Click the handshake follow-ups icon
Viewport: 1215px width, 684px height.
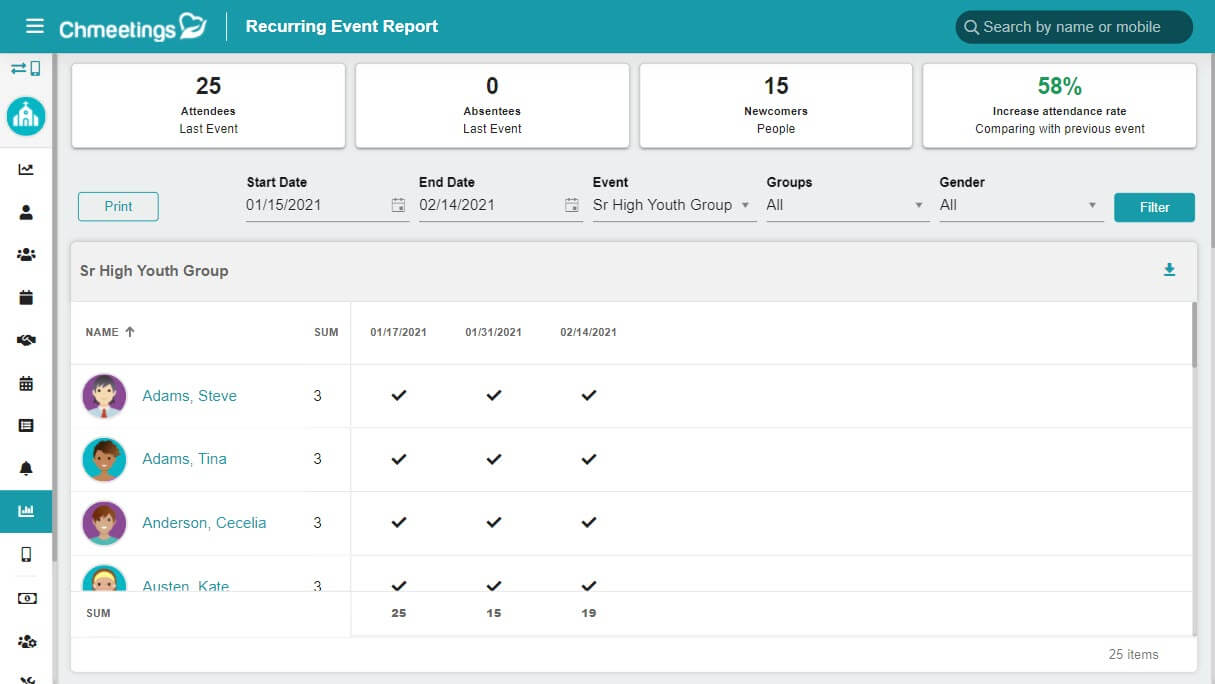pyautogui.click(x=25, y=340)
